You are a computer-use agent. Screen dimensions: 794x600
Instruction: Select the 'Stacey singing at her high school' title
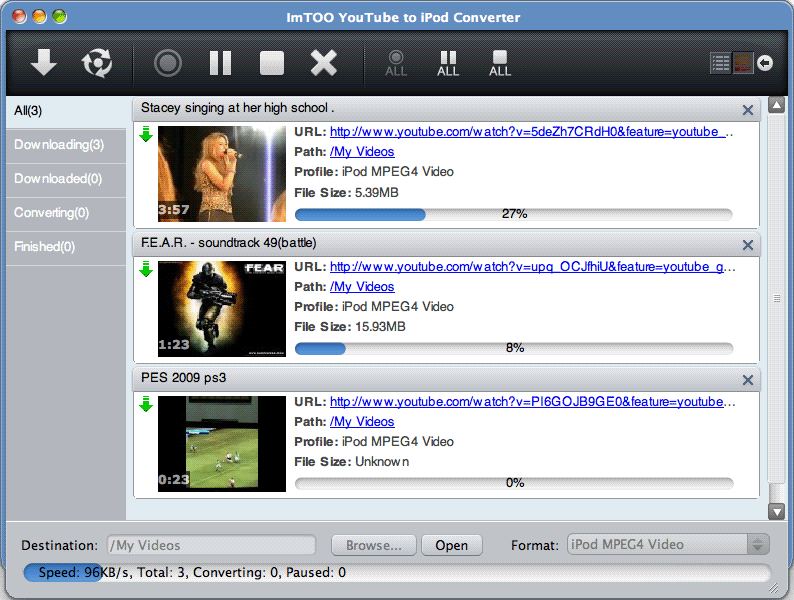pyautogui.click(x=237, y=108)
